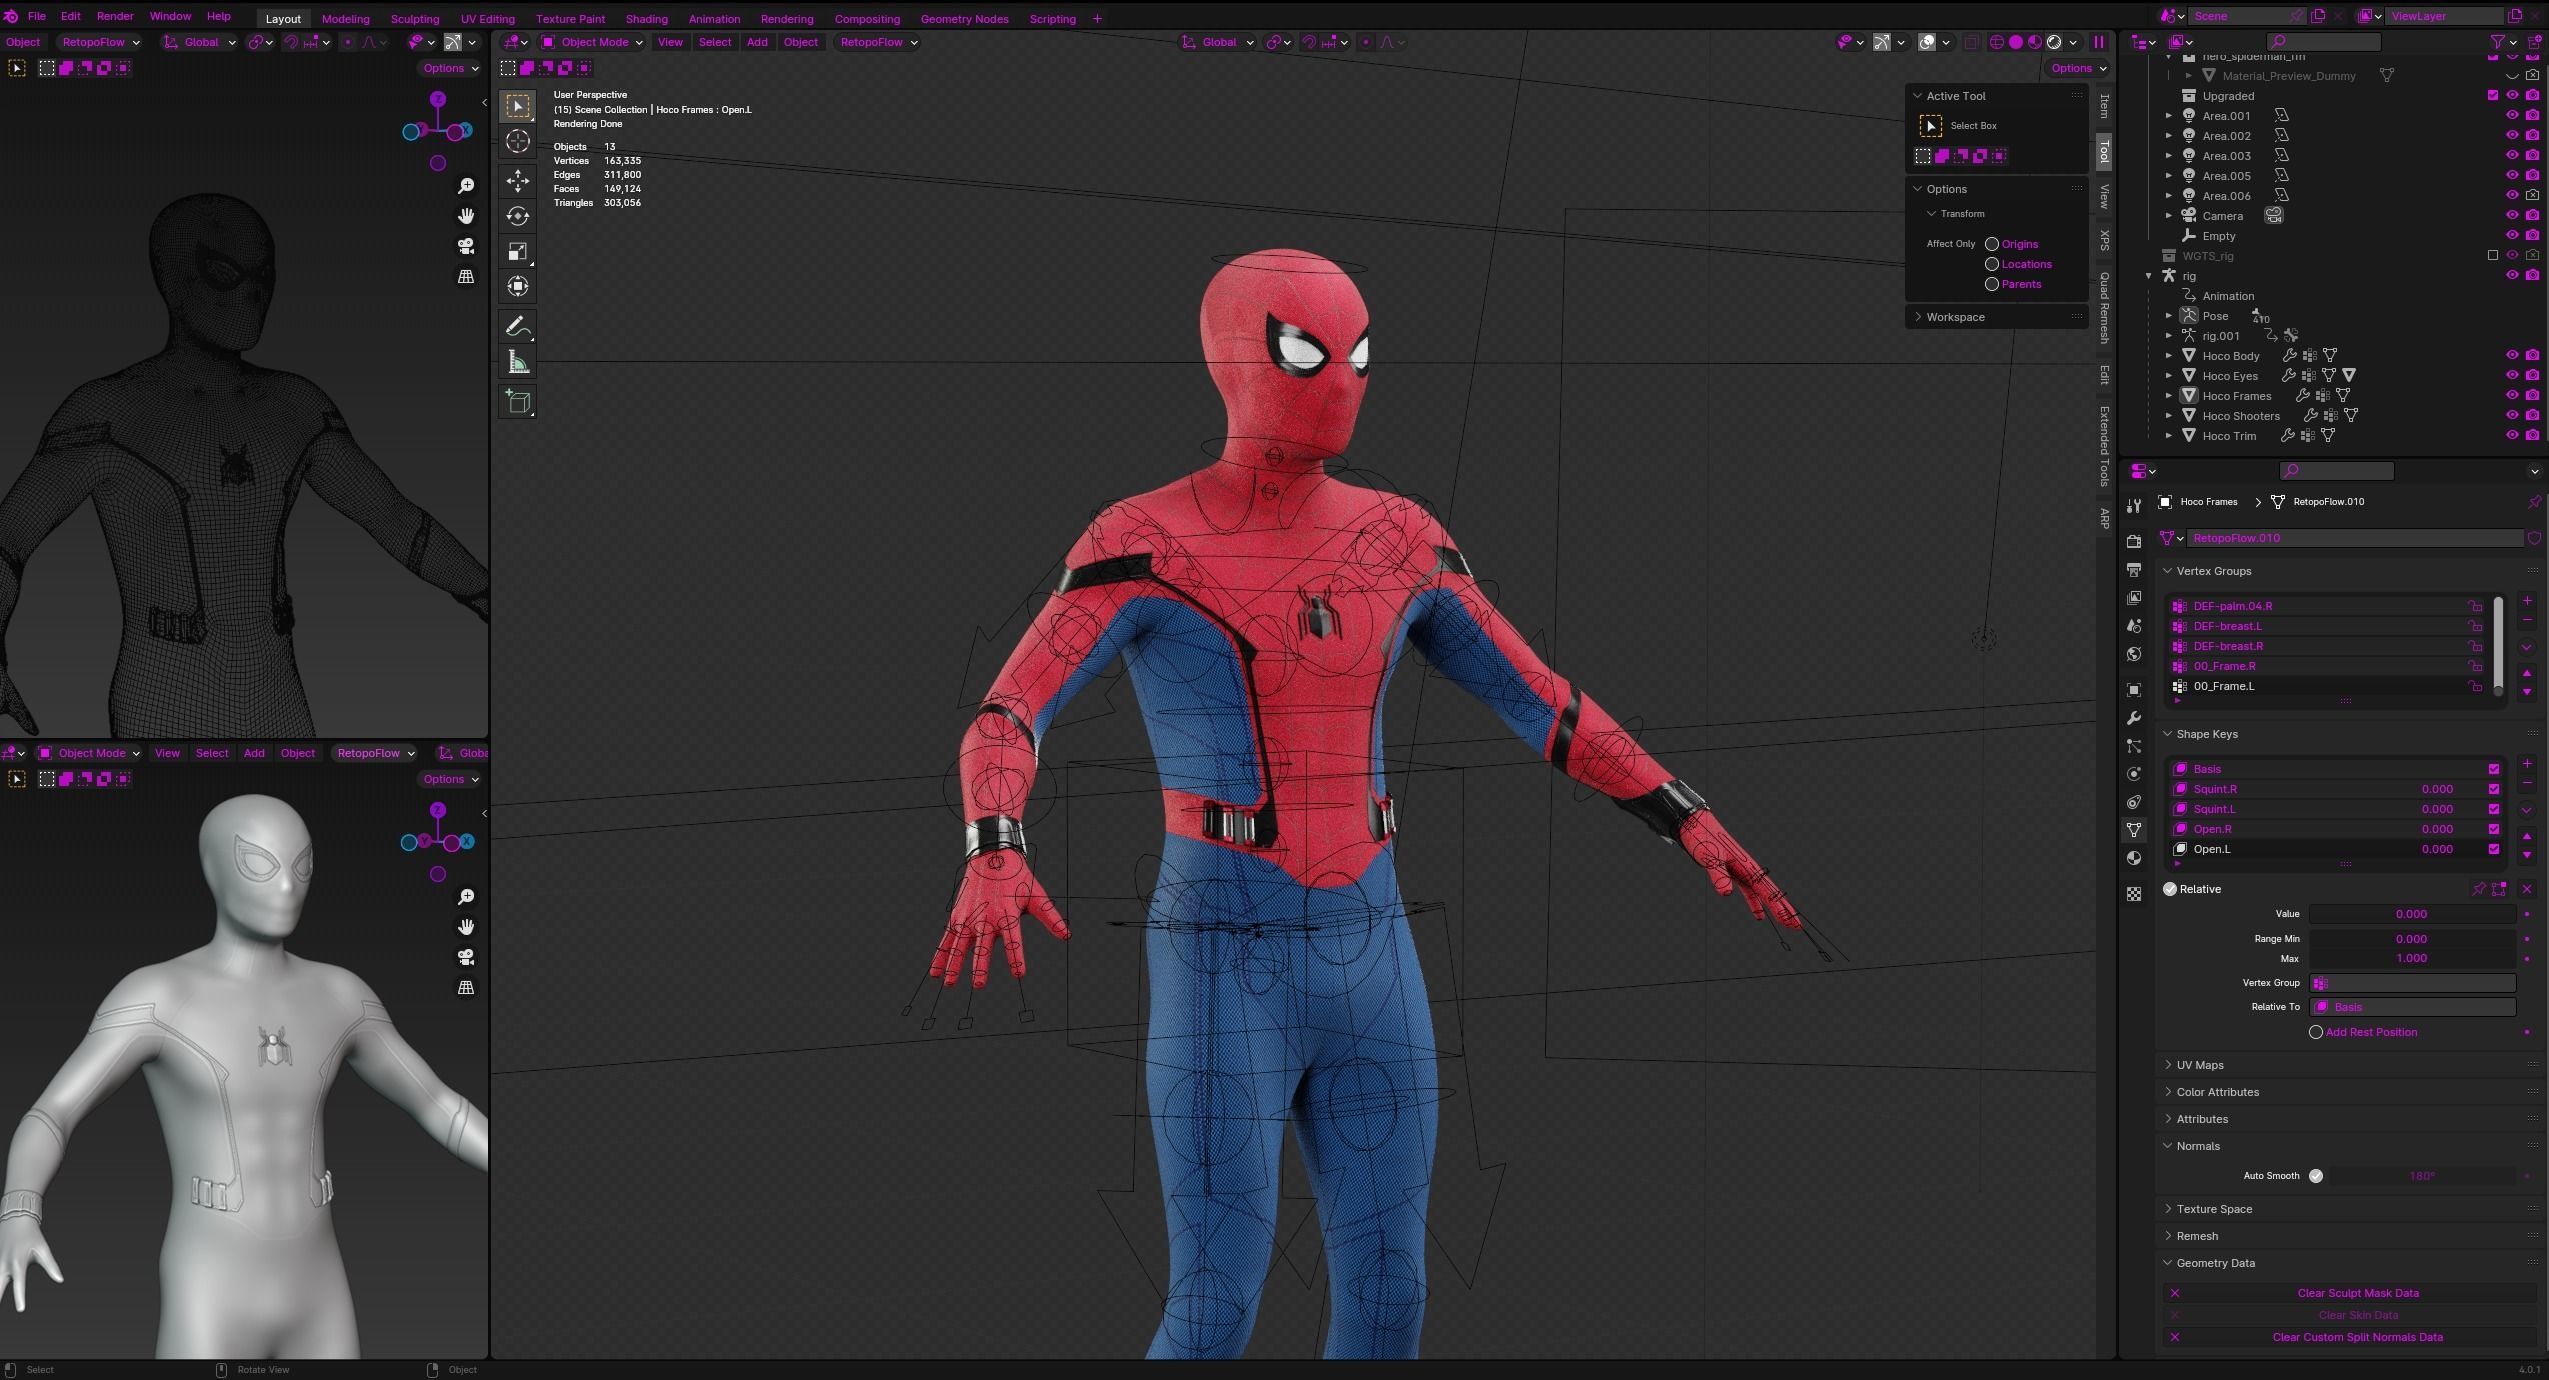Switch main viewport to wireframe shading
Screen dimensions: 2549x1380
coord(1997,42)
